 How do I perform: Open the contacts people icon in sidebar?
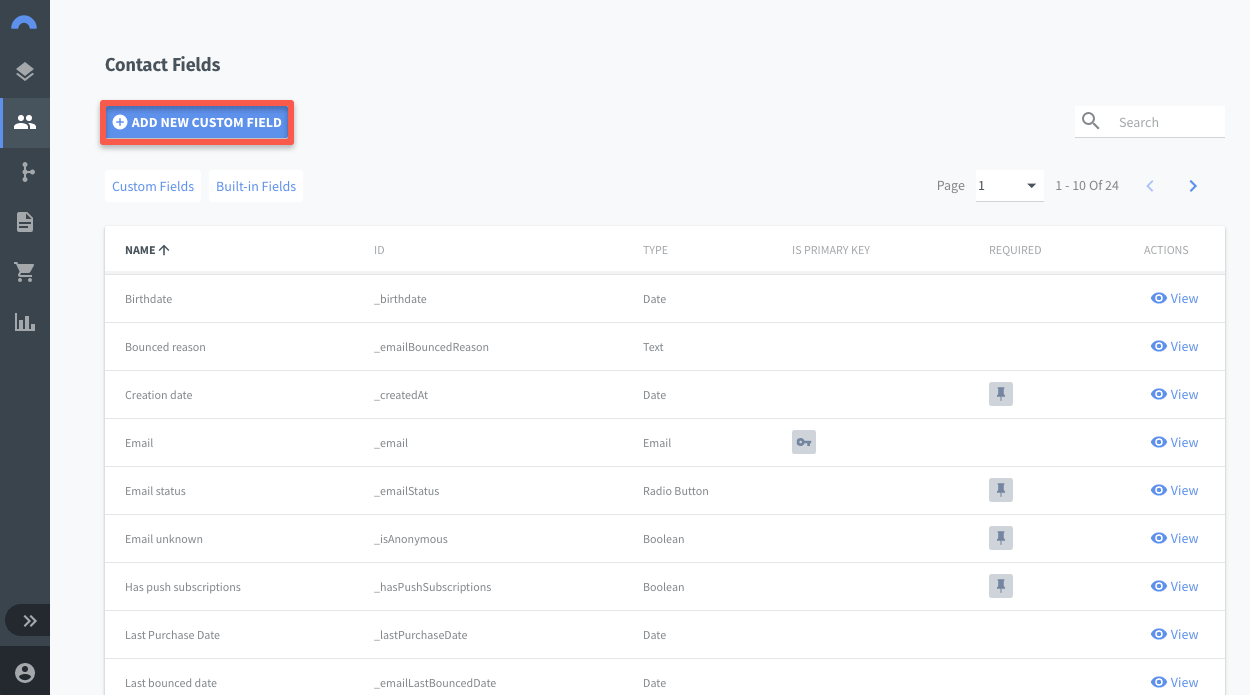coord(25,122)
